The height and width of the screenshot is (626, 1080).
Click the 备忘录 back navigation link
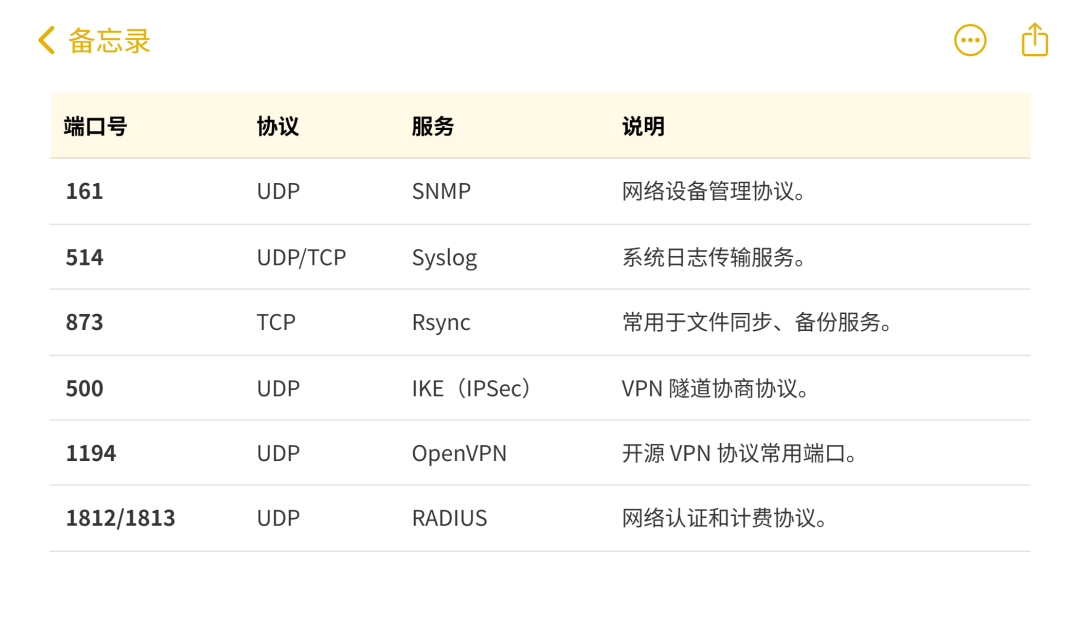[x=107, y=41]
